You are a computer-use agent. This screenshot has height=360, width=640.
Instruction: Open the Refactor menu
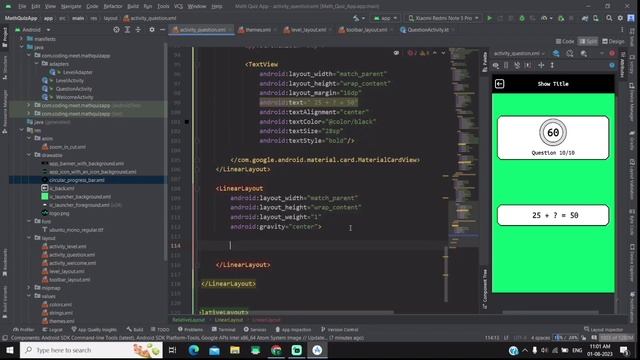113,7
